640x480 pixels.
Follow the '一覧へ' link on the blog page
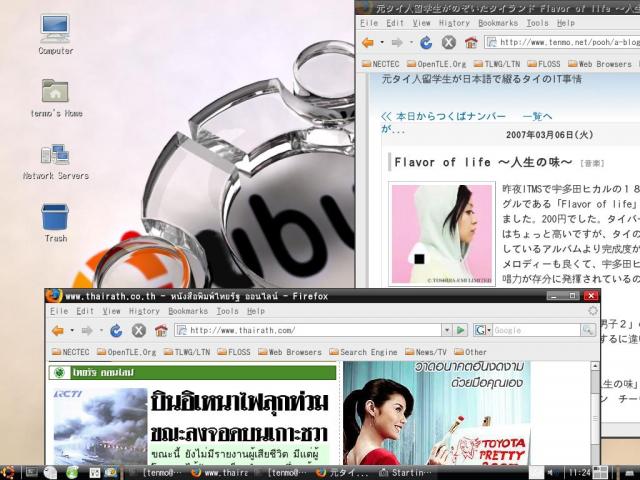click(537, 116)
